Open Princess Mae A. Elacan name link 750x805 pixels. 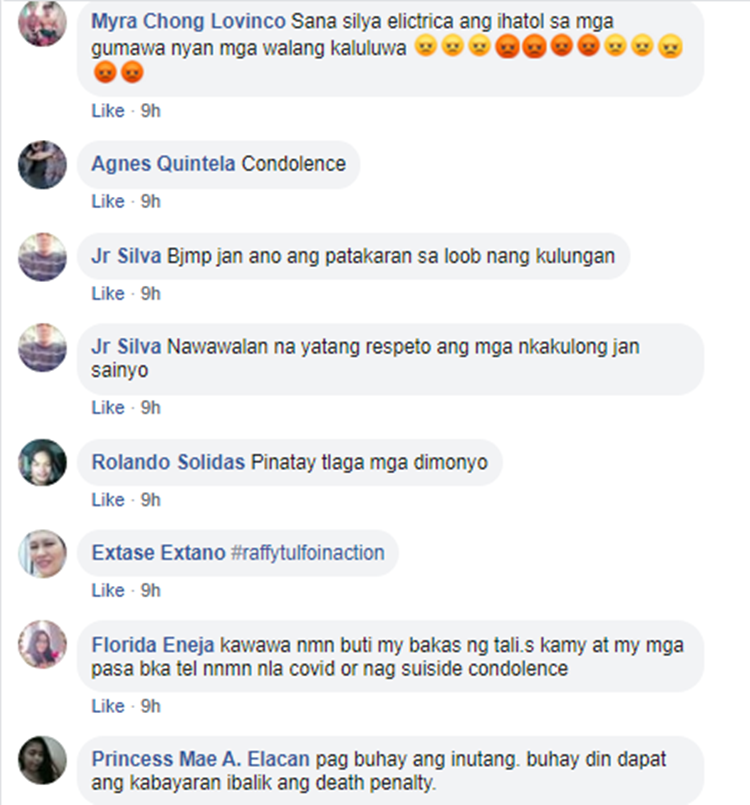tap(200, 759)
